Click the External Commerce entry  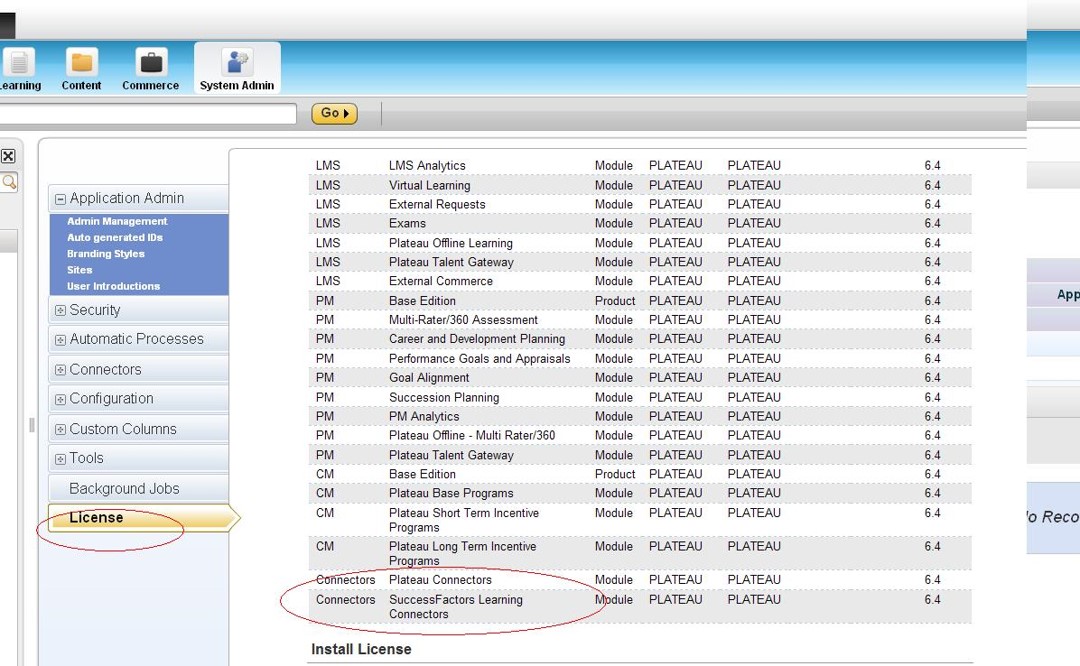pyautogui.click(x=441, y=281)
